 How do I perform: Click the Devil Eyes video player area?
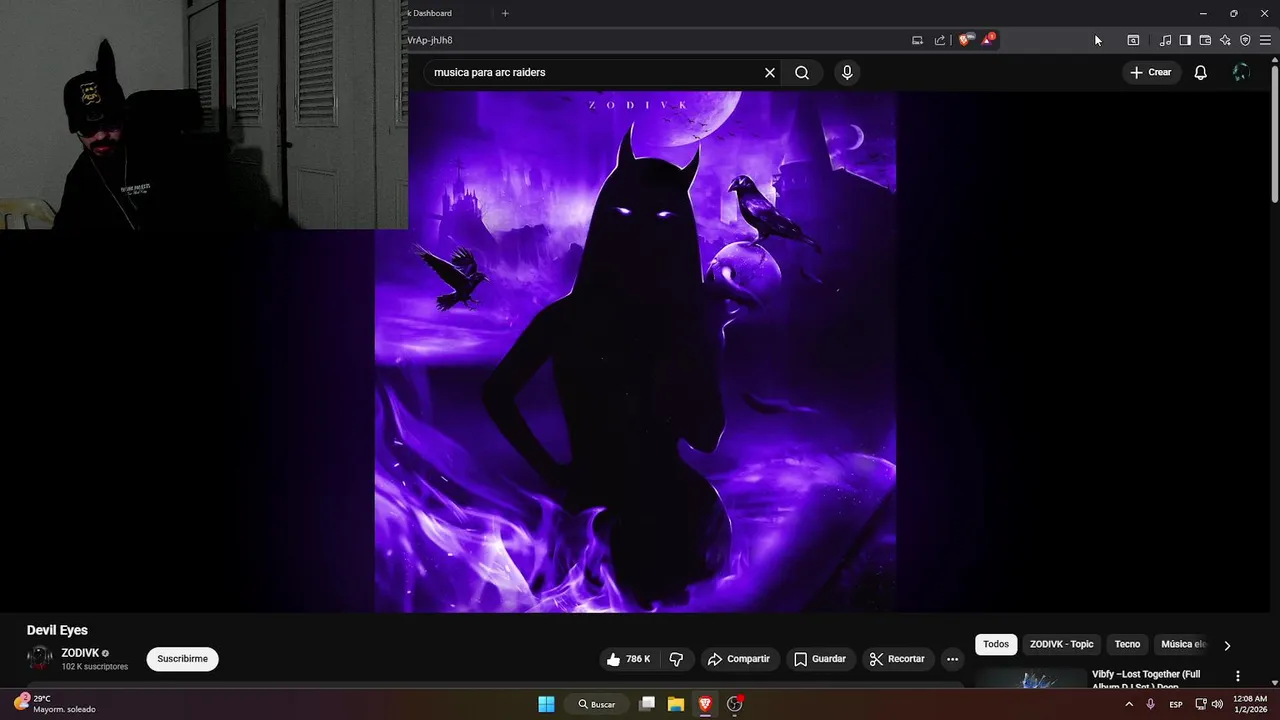[x=635, y=351]
